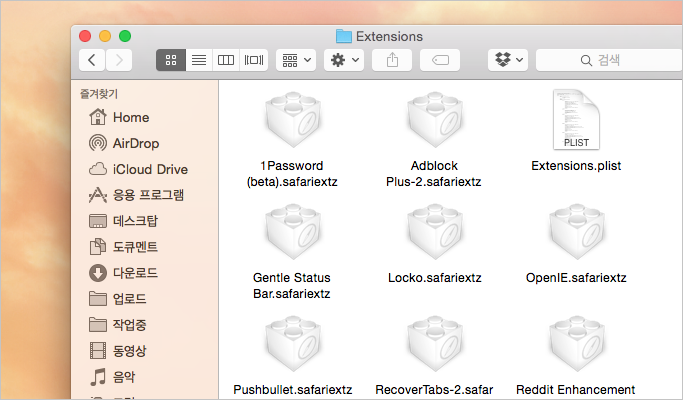The image size is (683, 400).
Task: Select the Gentle Status Bar.safariextz icon
Action: pyautogui.click(x=293, y=232)
